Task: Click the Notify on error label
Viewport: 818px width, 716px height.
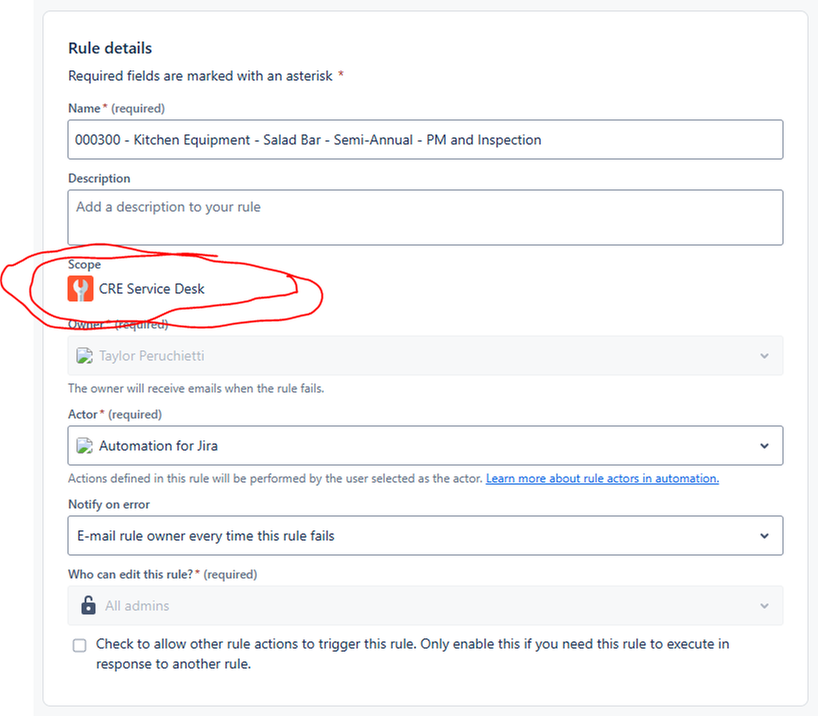Action: tap(109, 505)
